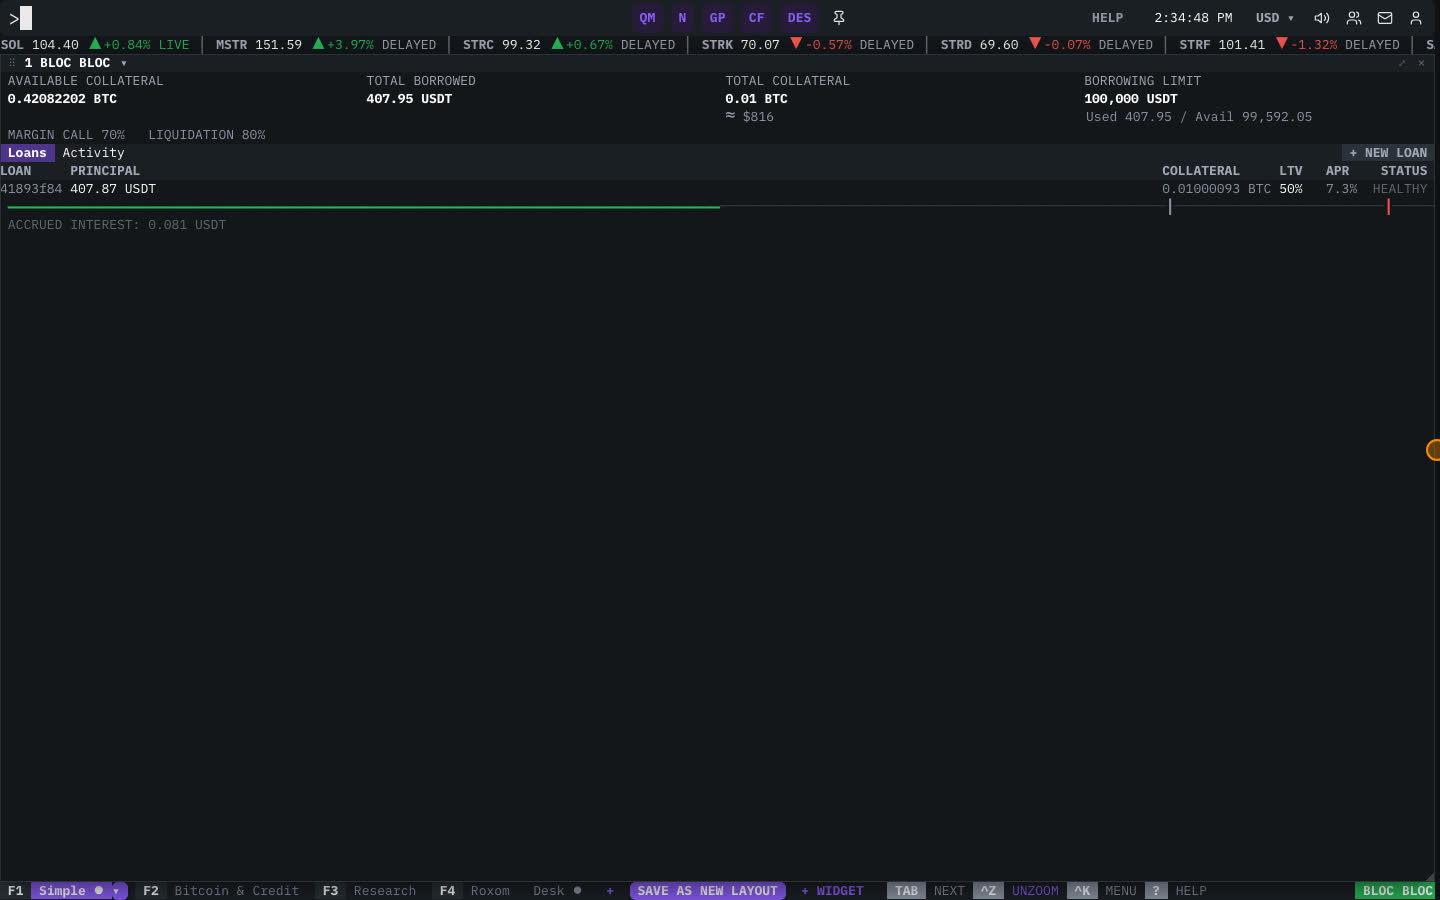1440x900 pixels.
Task: Select the F3 Research layout
Action: (369, 891)
